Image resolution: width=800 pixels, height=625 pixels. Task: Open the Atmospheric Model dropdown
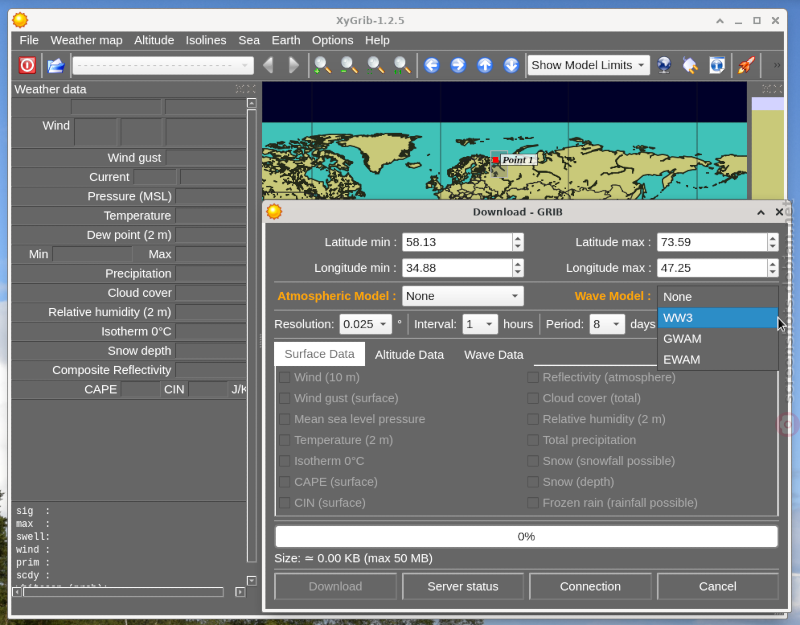click(463, 296)
